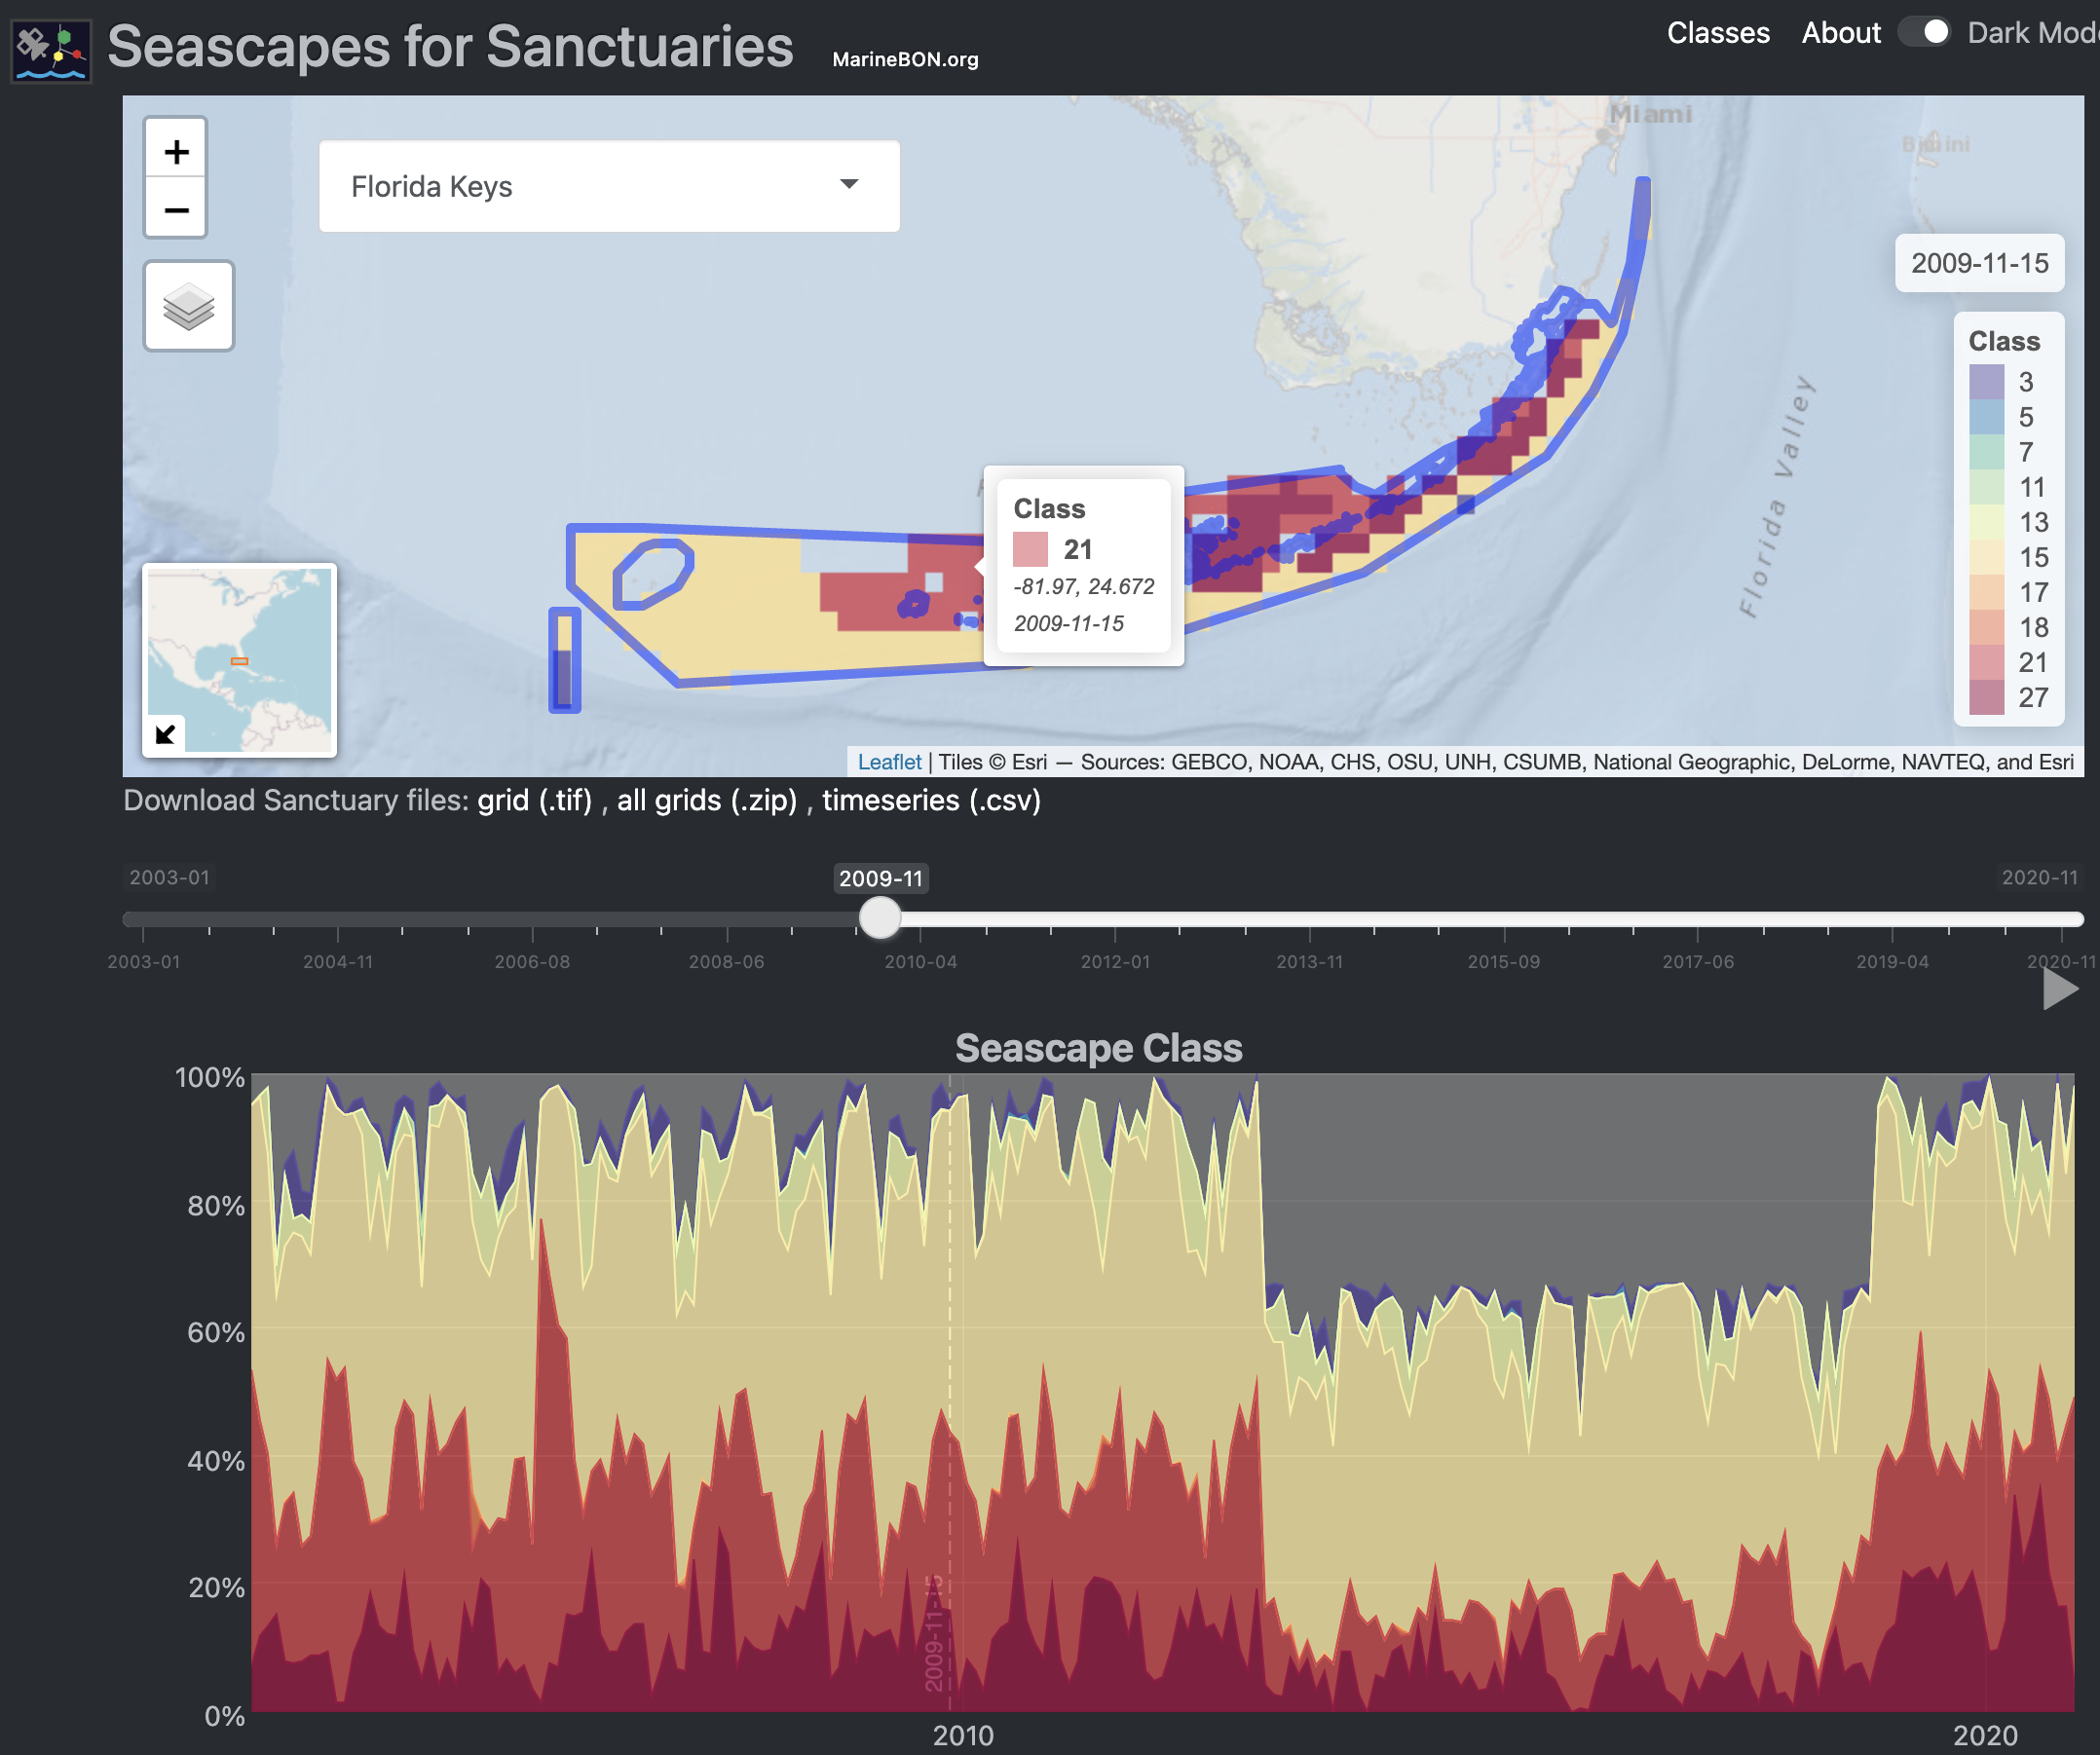Zoom in on the map
Viewport: 2100px width, 1755px height.
(x=176, y=152)
